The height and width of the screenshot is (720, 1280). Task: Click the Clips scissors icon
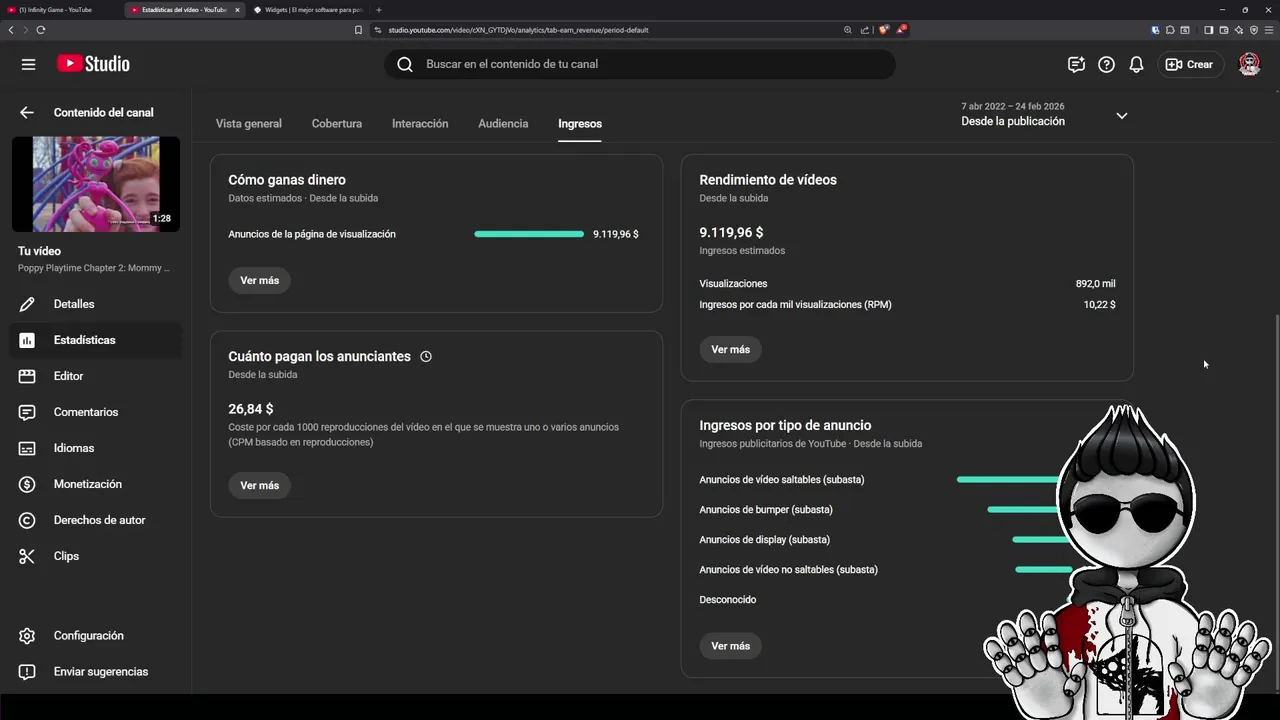click(x=27, y=556)
